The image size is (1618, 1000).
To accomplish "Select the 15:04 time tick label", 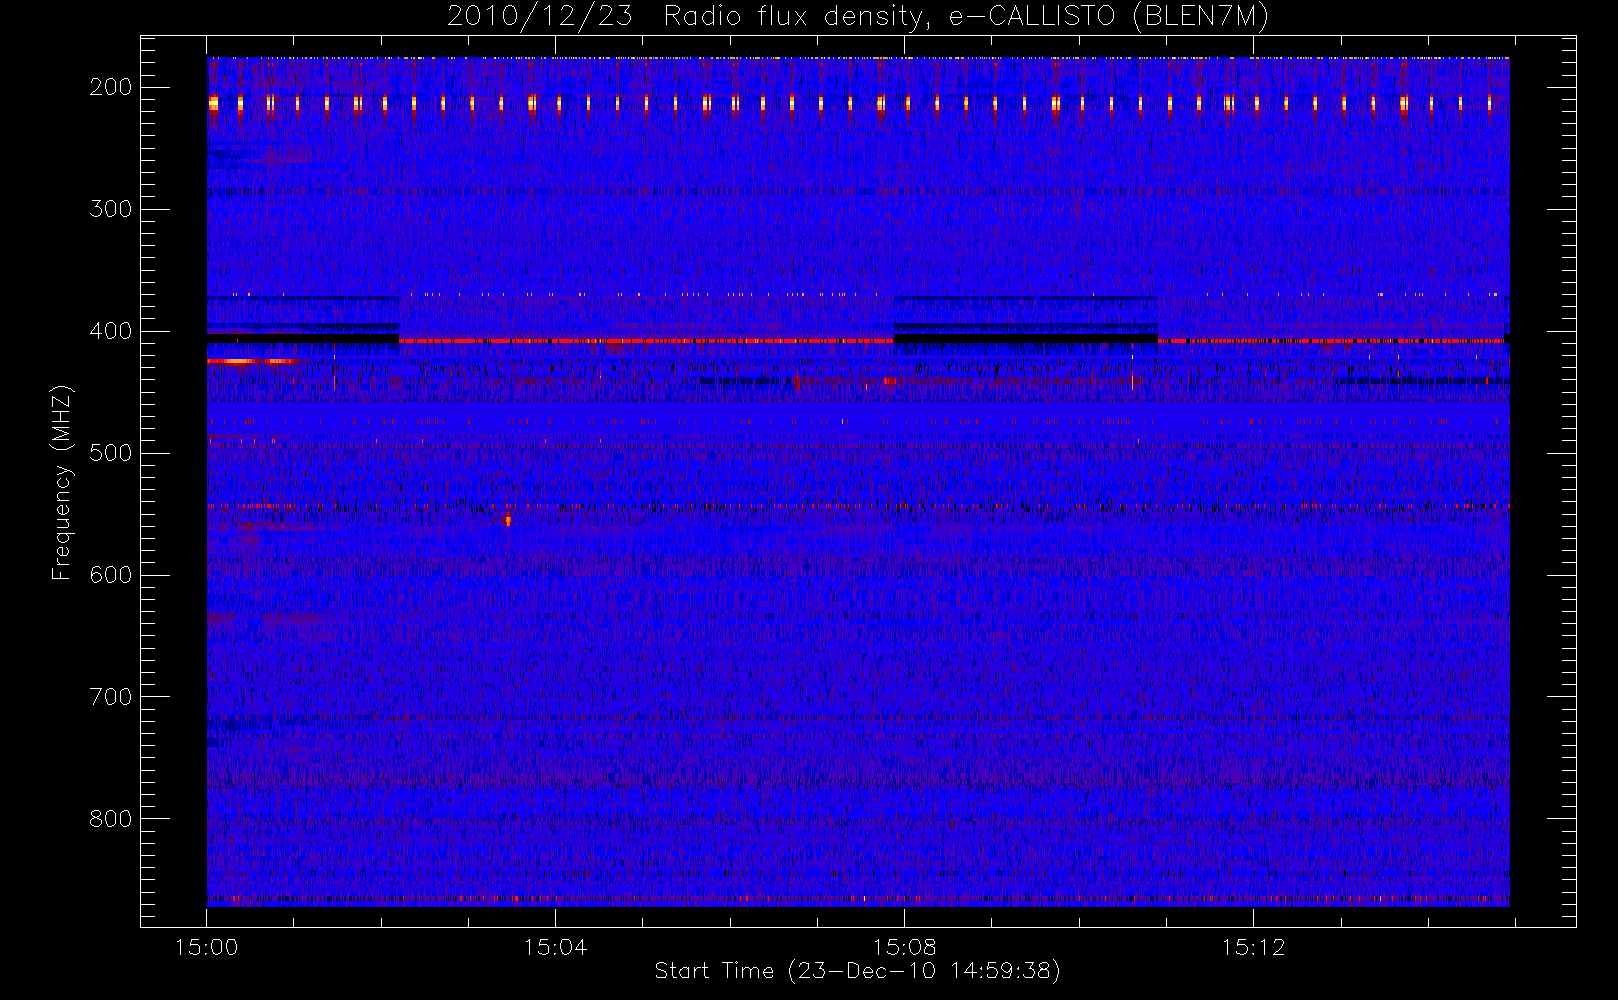I will (555, 947).
